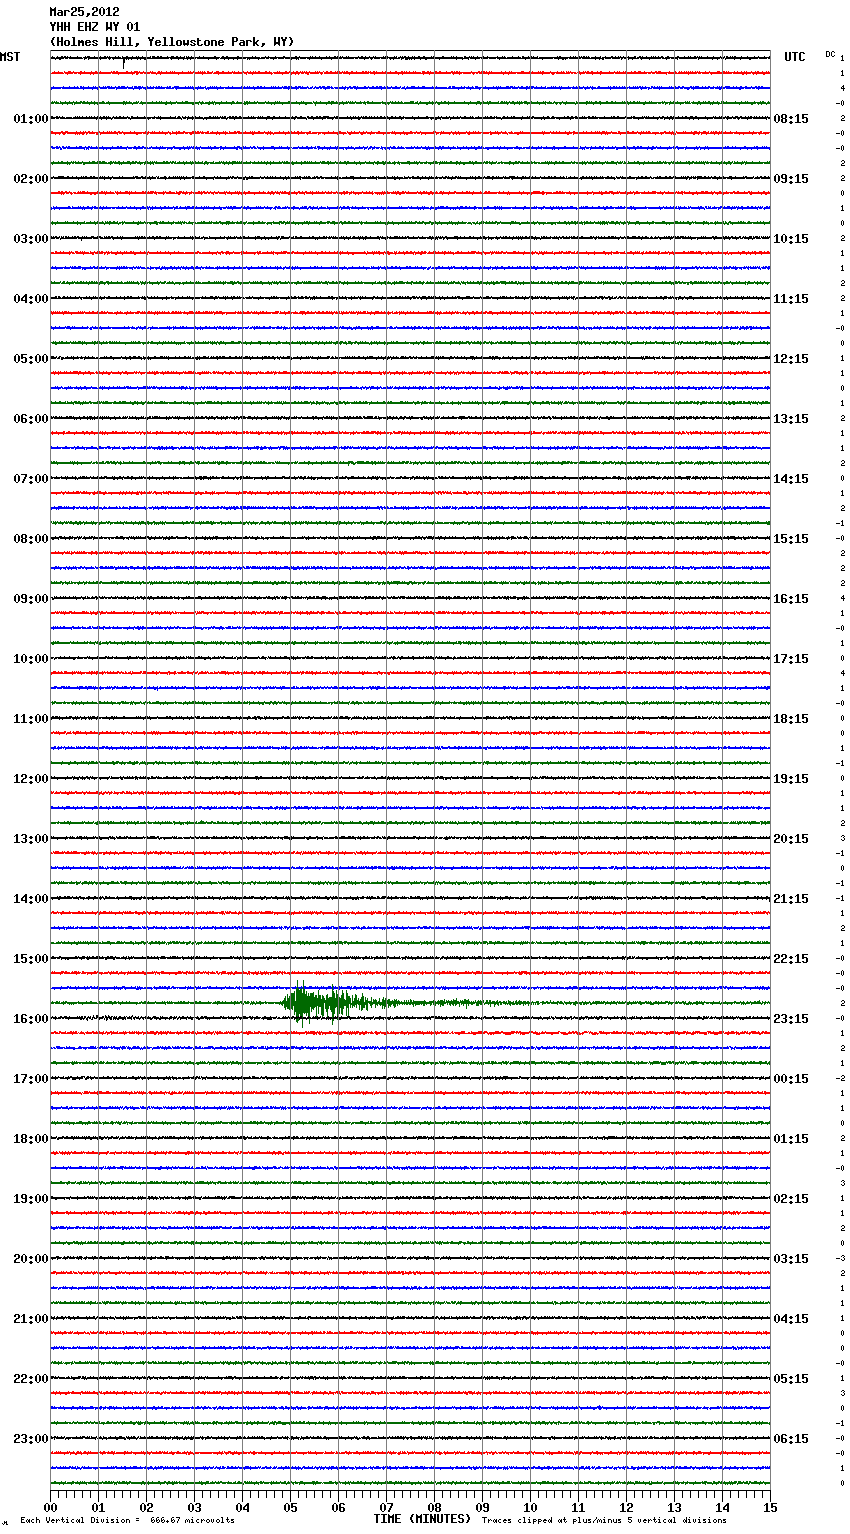The height and width of the screenshot is (1534, 850).
Task: Click the 18:00 MST time label
Action: pos(31,1139)
